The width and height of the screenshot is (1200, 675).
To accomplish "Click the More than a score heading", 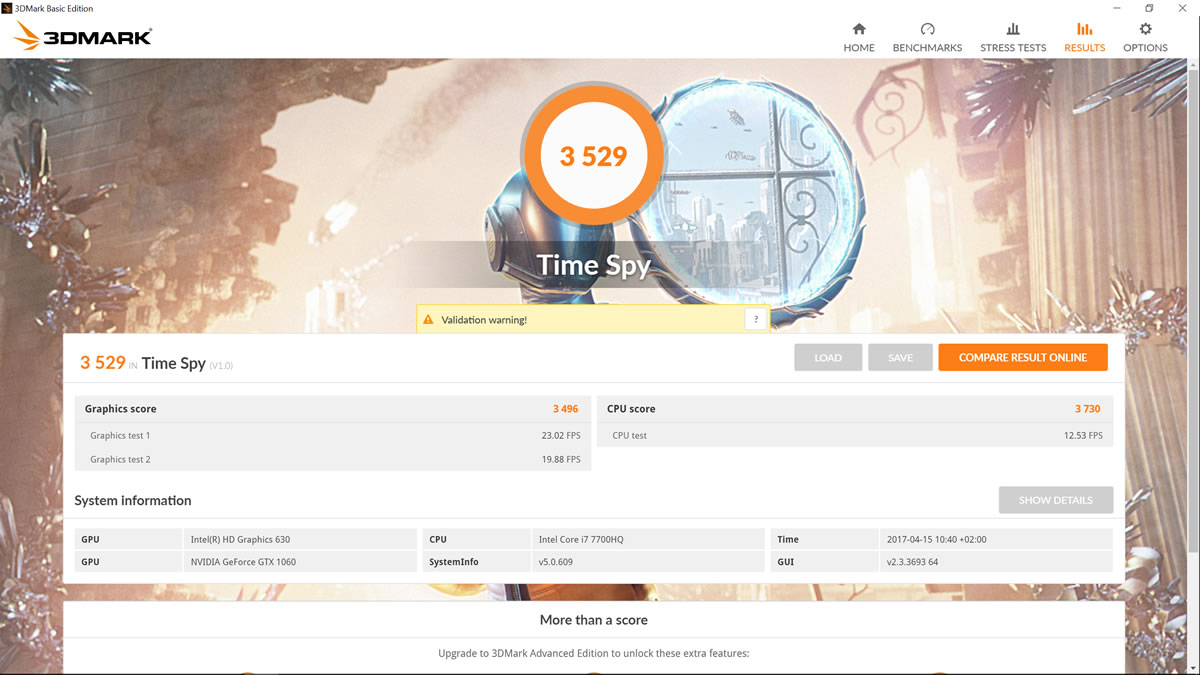I will (x=594, y=620).
